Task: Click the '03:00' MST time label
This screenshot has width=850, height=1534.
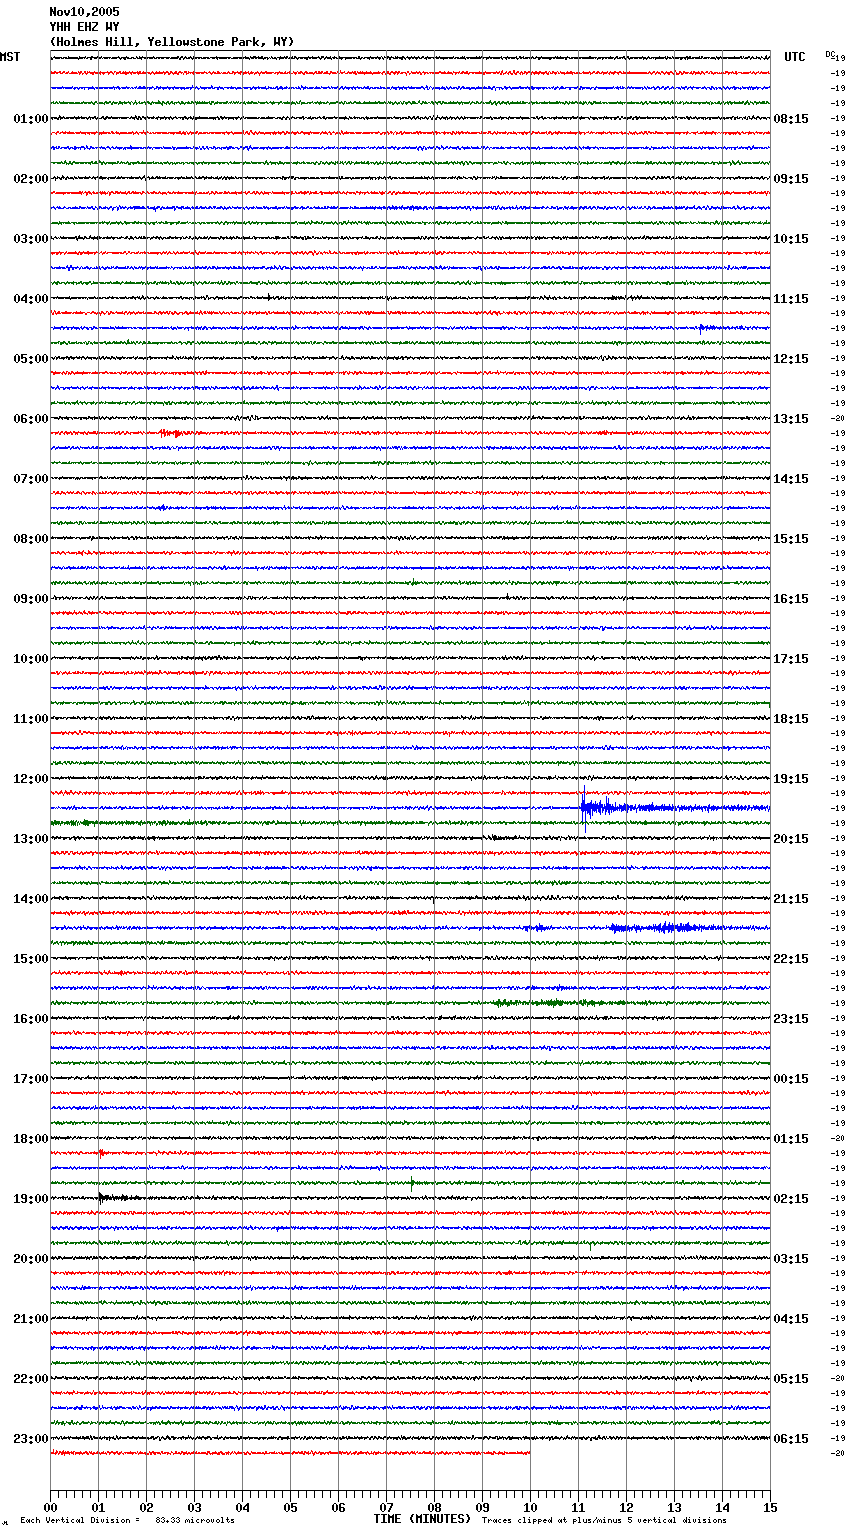Action: [31, 239]
